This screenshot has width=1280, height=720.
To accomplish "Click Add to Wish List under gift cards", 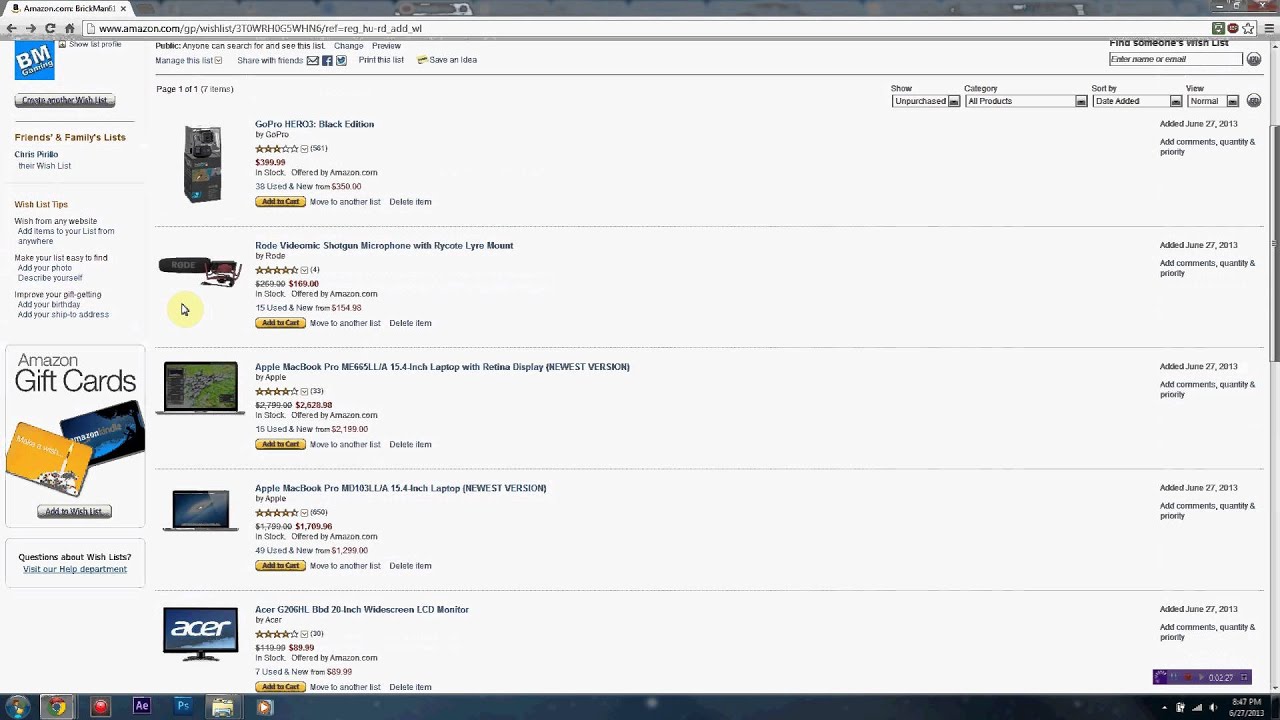I will point(74,511).
